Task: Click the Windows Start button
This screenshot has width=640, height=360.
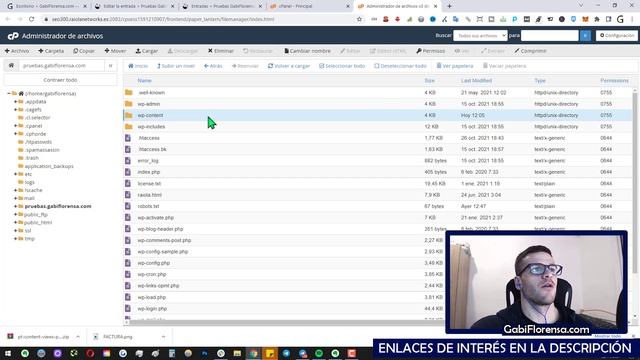Action: (8, 353)
